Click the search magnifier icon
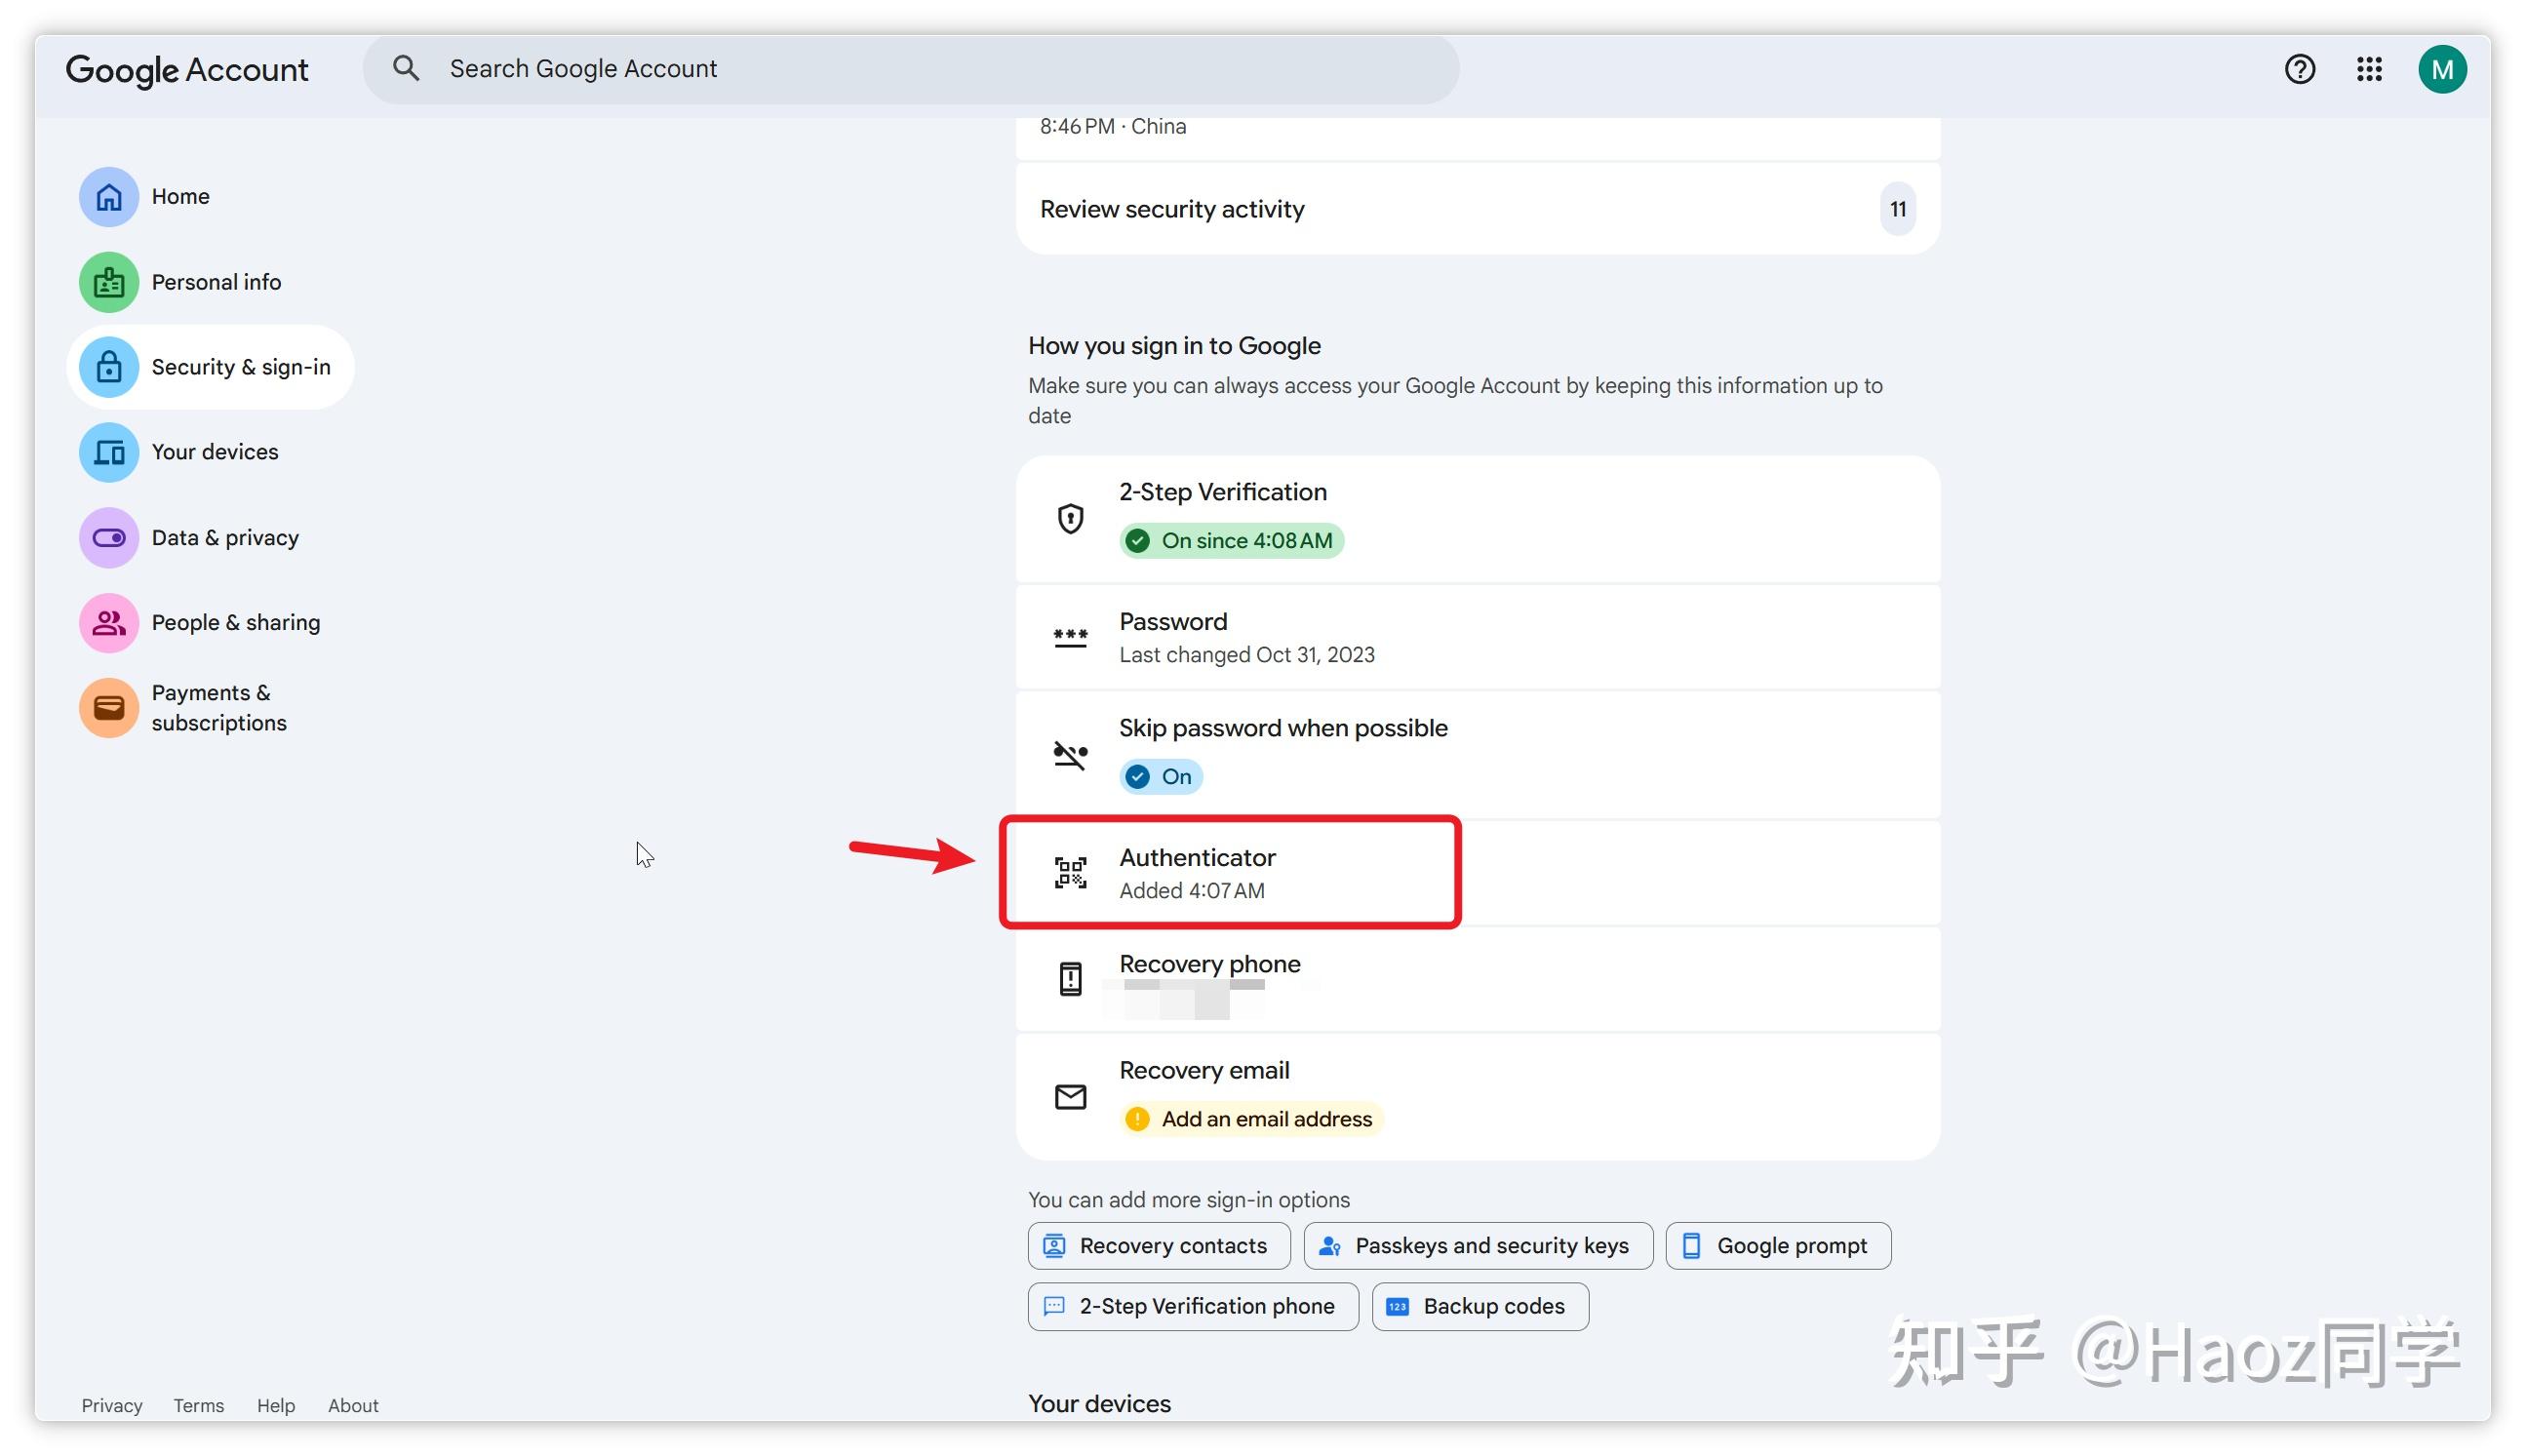The image size is (2526, 1456). click(x=405, y=68)
